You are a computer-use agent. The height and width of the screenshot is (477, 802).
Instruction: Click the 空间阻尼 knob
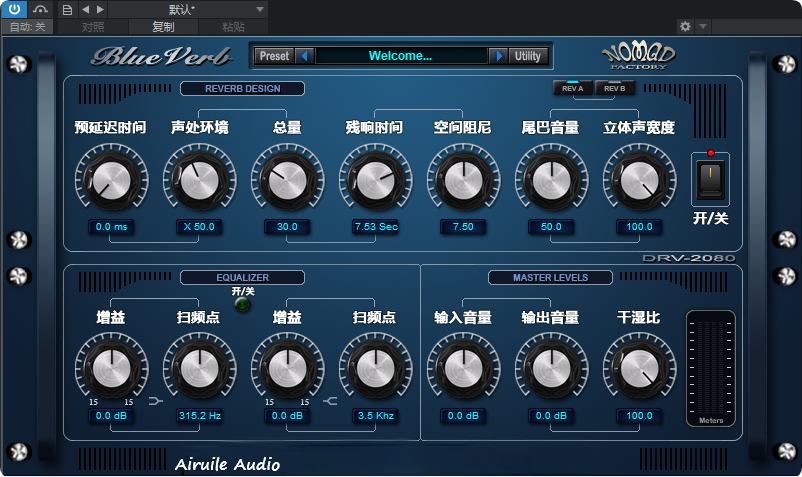pos(463,180)
